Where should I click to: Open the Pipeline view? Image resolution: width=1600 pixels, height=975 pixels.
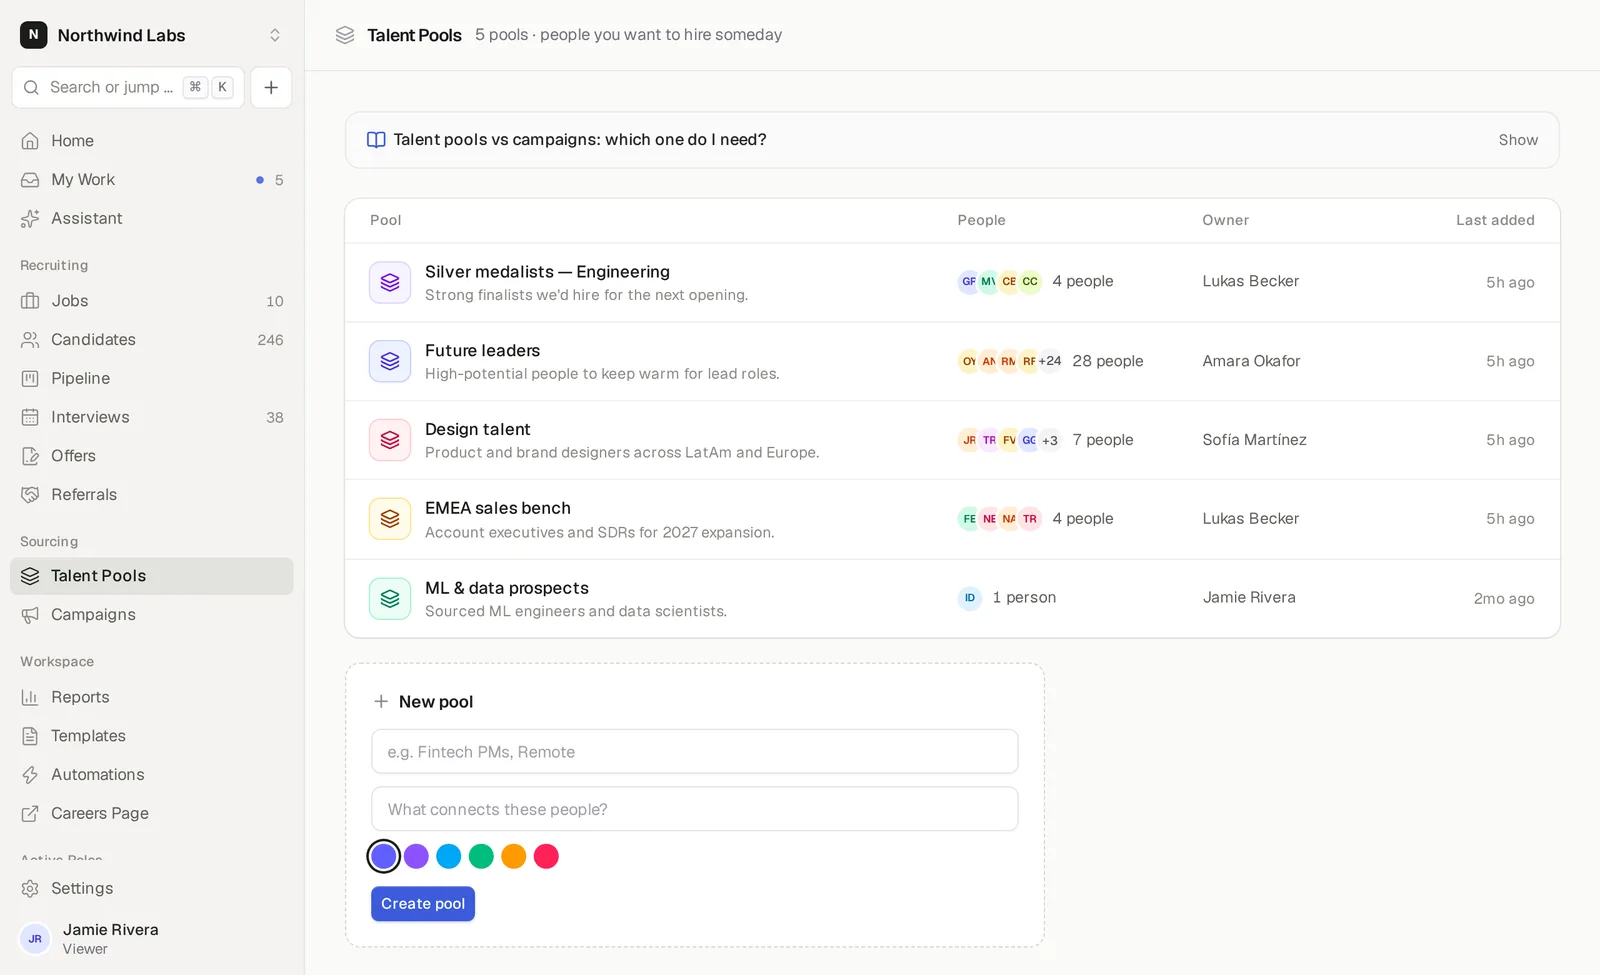click(x=152, y=378)
